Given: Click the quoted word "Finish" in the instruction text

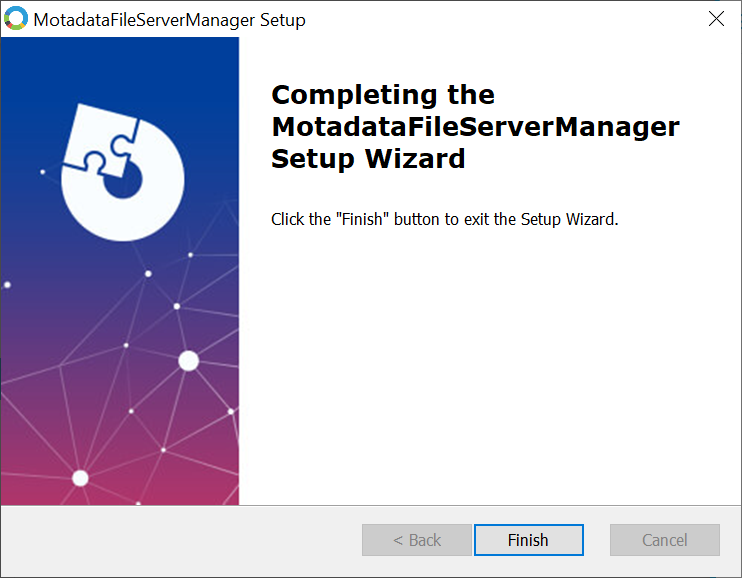Looking at the screenshot, I should (x=364, y=219).
